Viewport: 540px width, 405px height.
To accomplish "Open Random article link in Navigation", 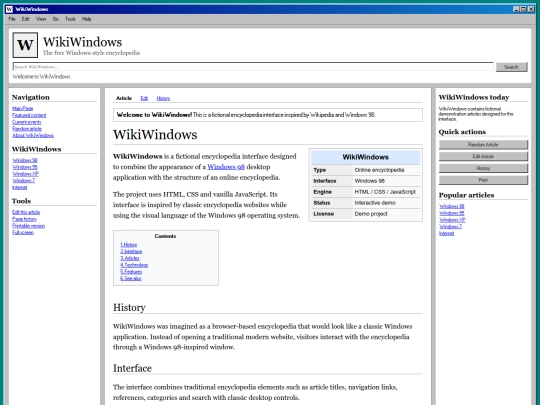I will 27,129.
